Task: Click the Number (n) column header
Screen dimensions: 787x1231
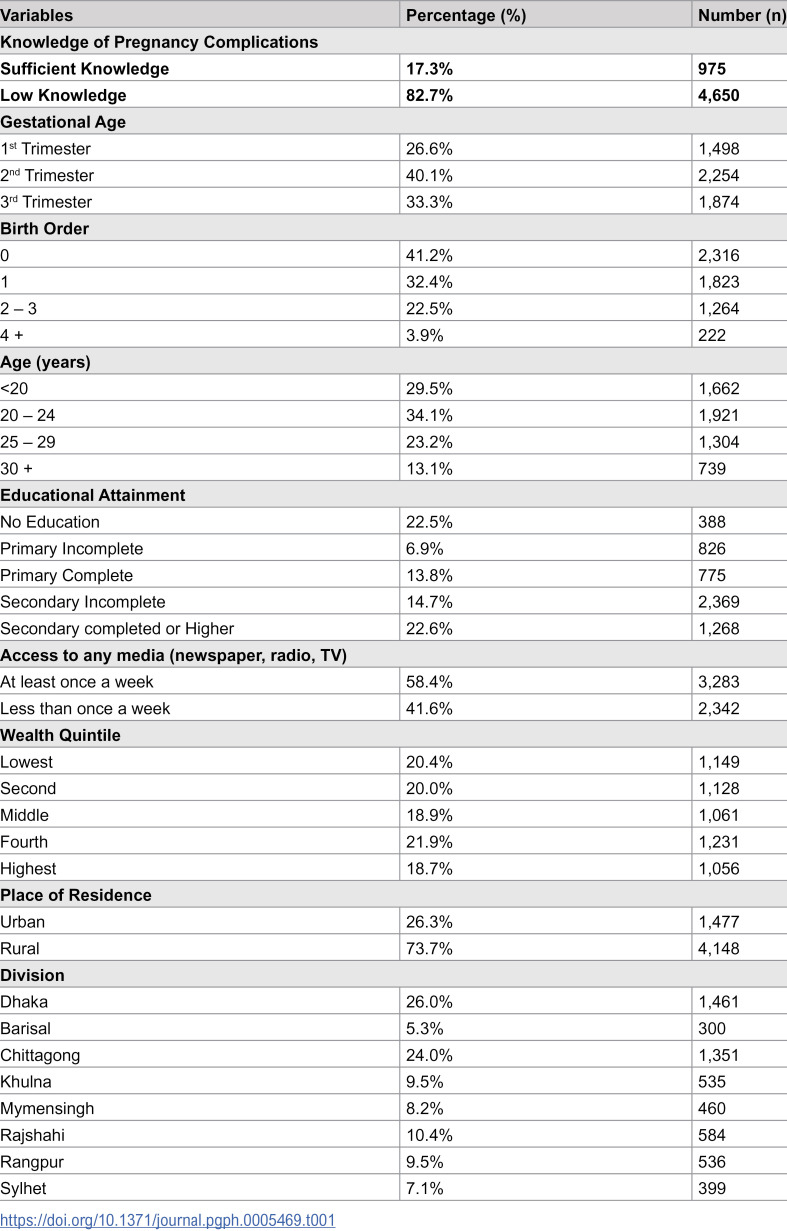Action: [x=741, y=15]
